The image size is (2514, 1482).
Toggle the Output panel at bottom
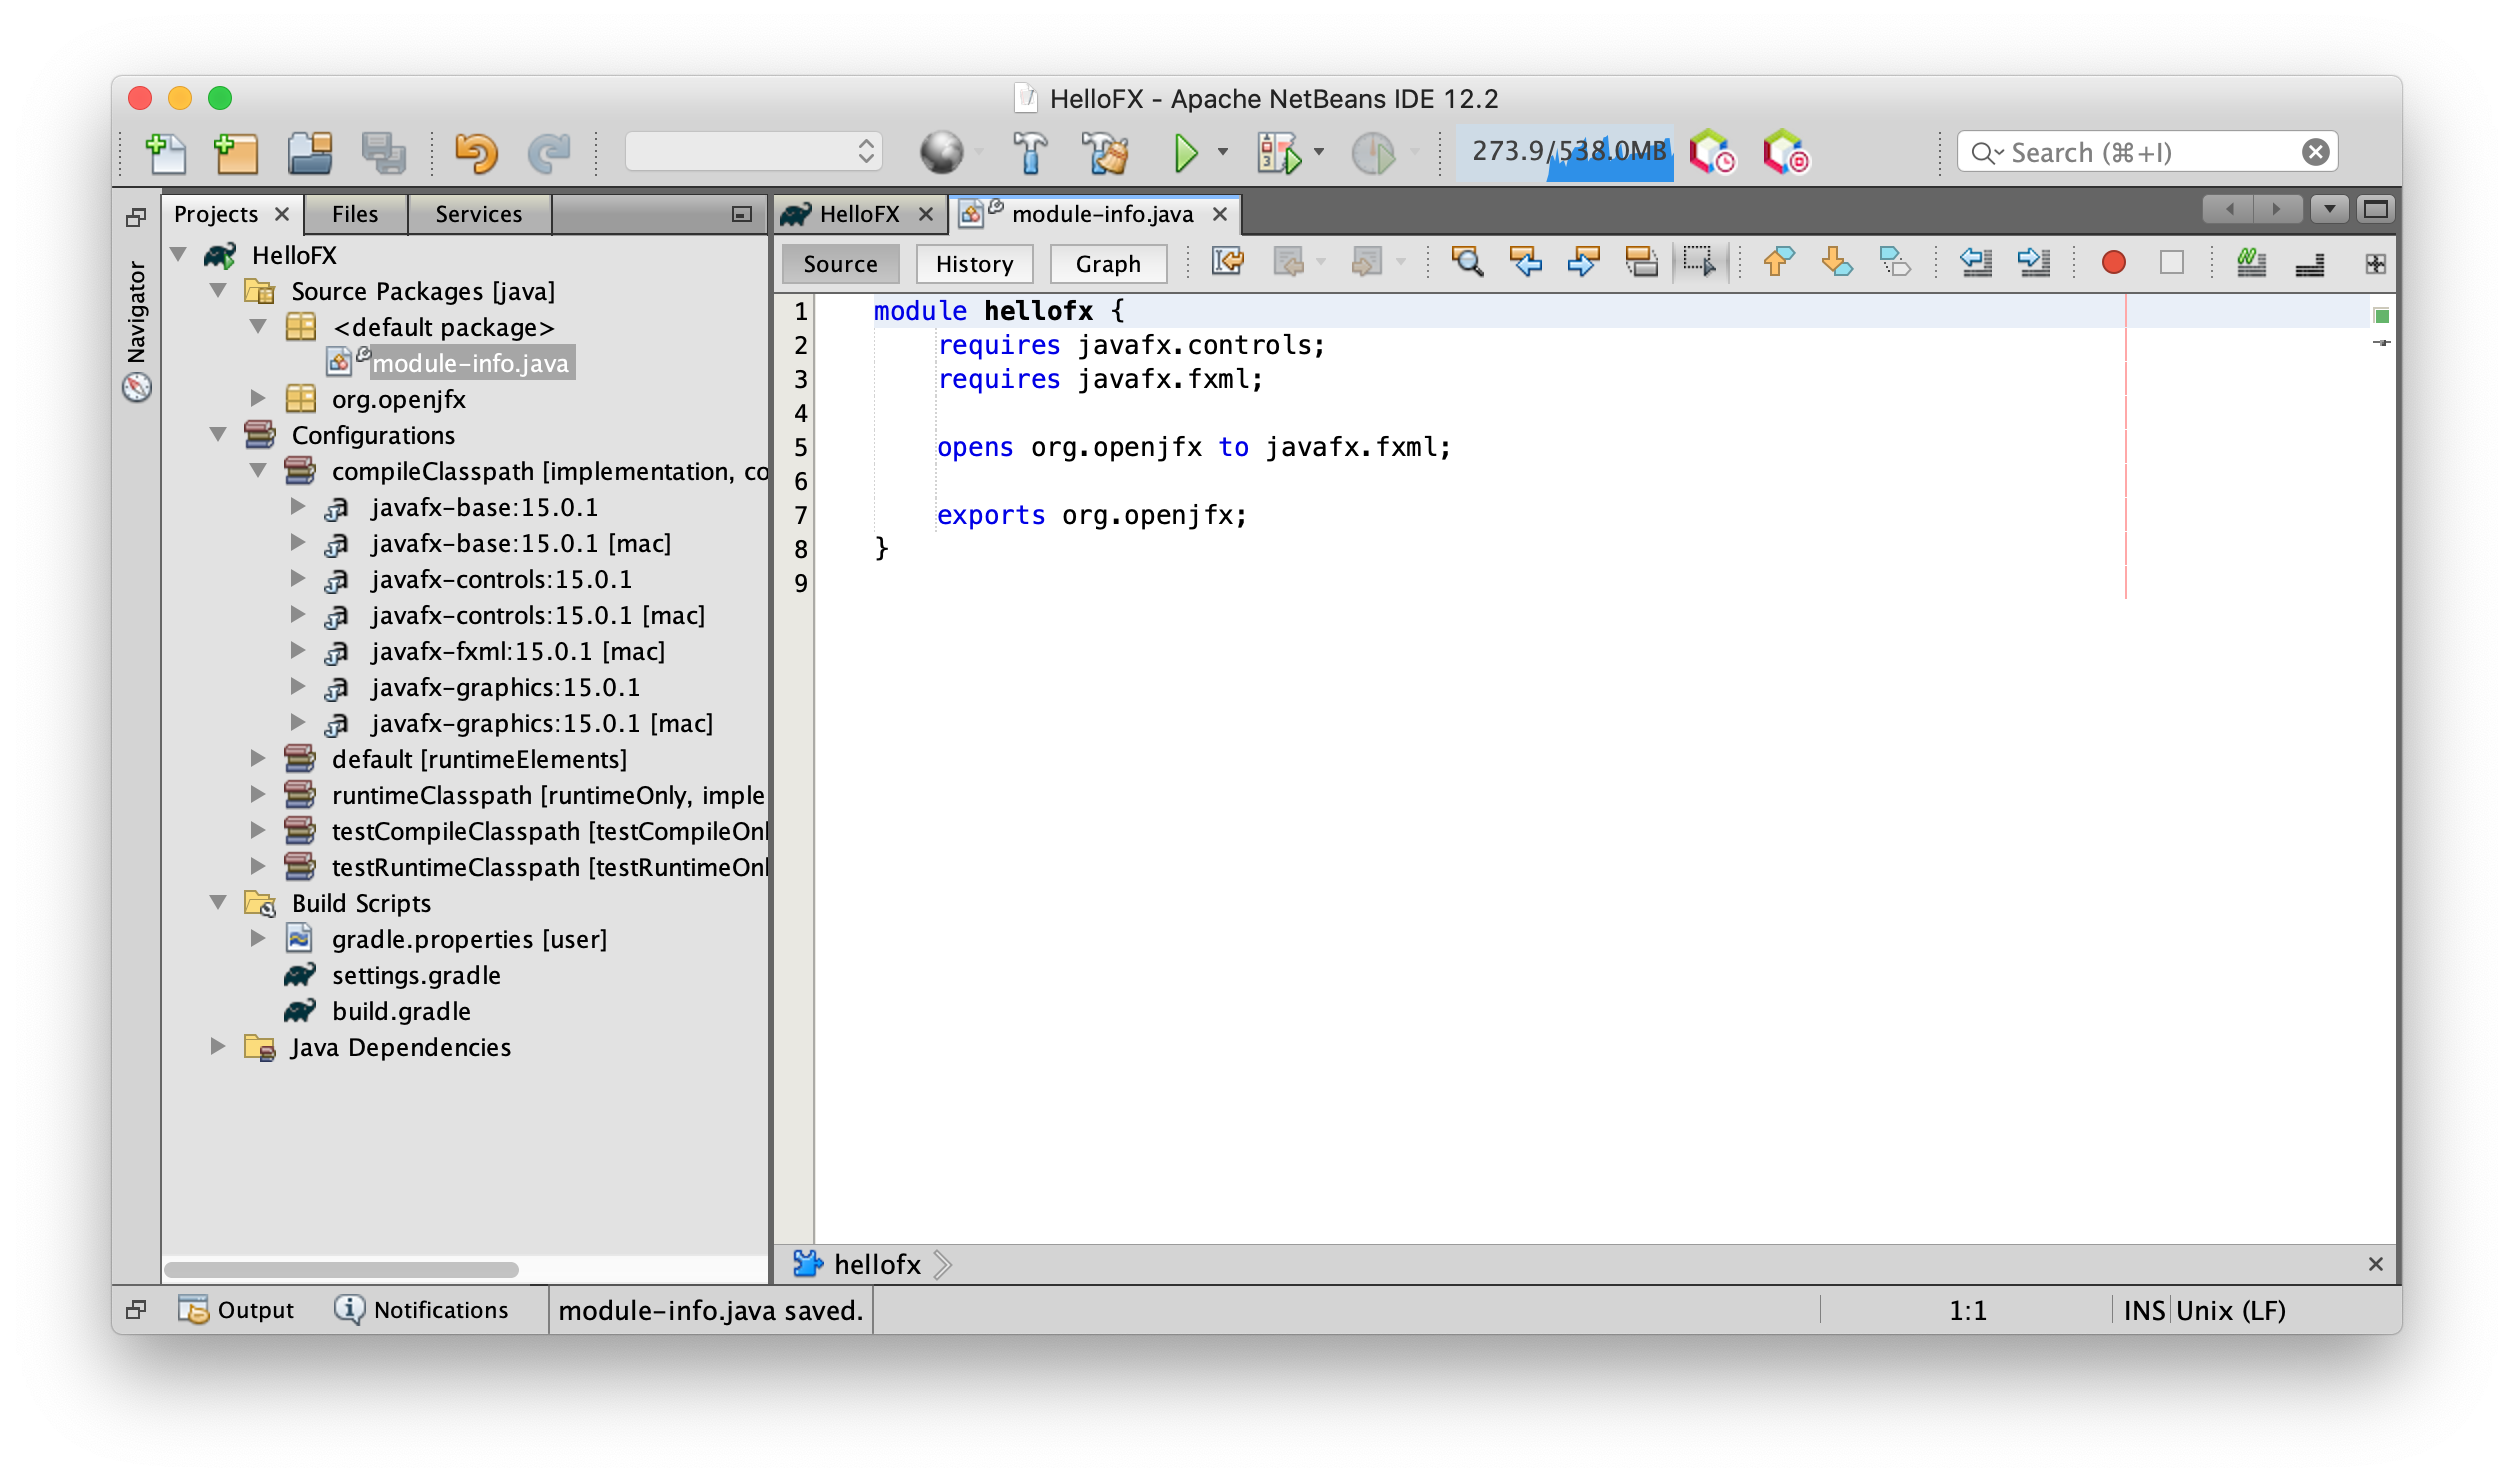[233, 1309]
